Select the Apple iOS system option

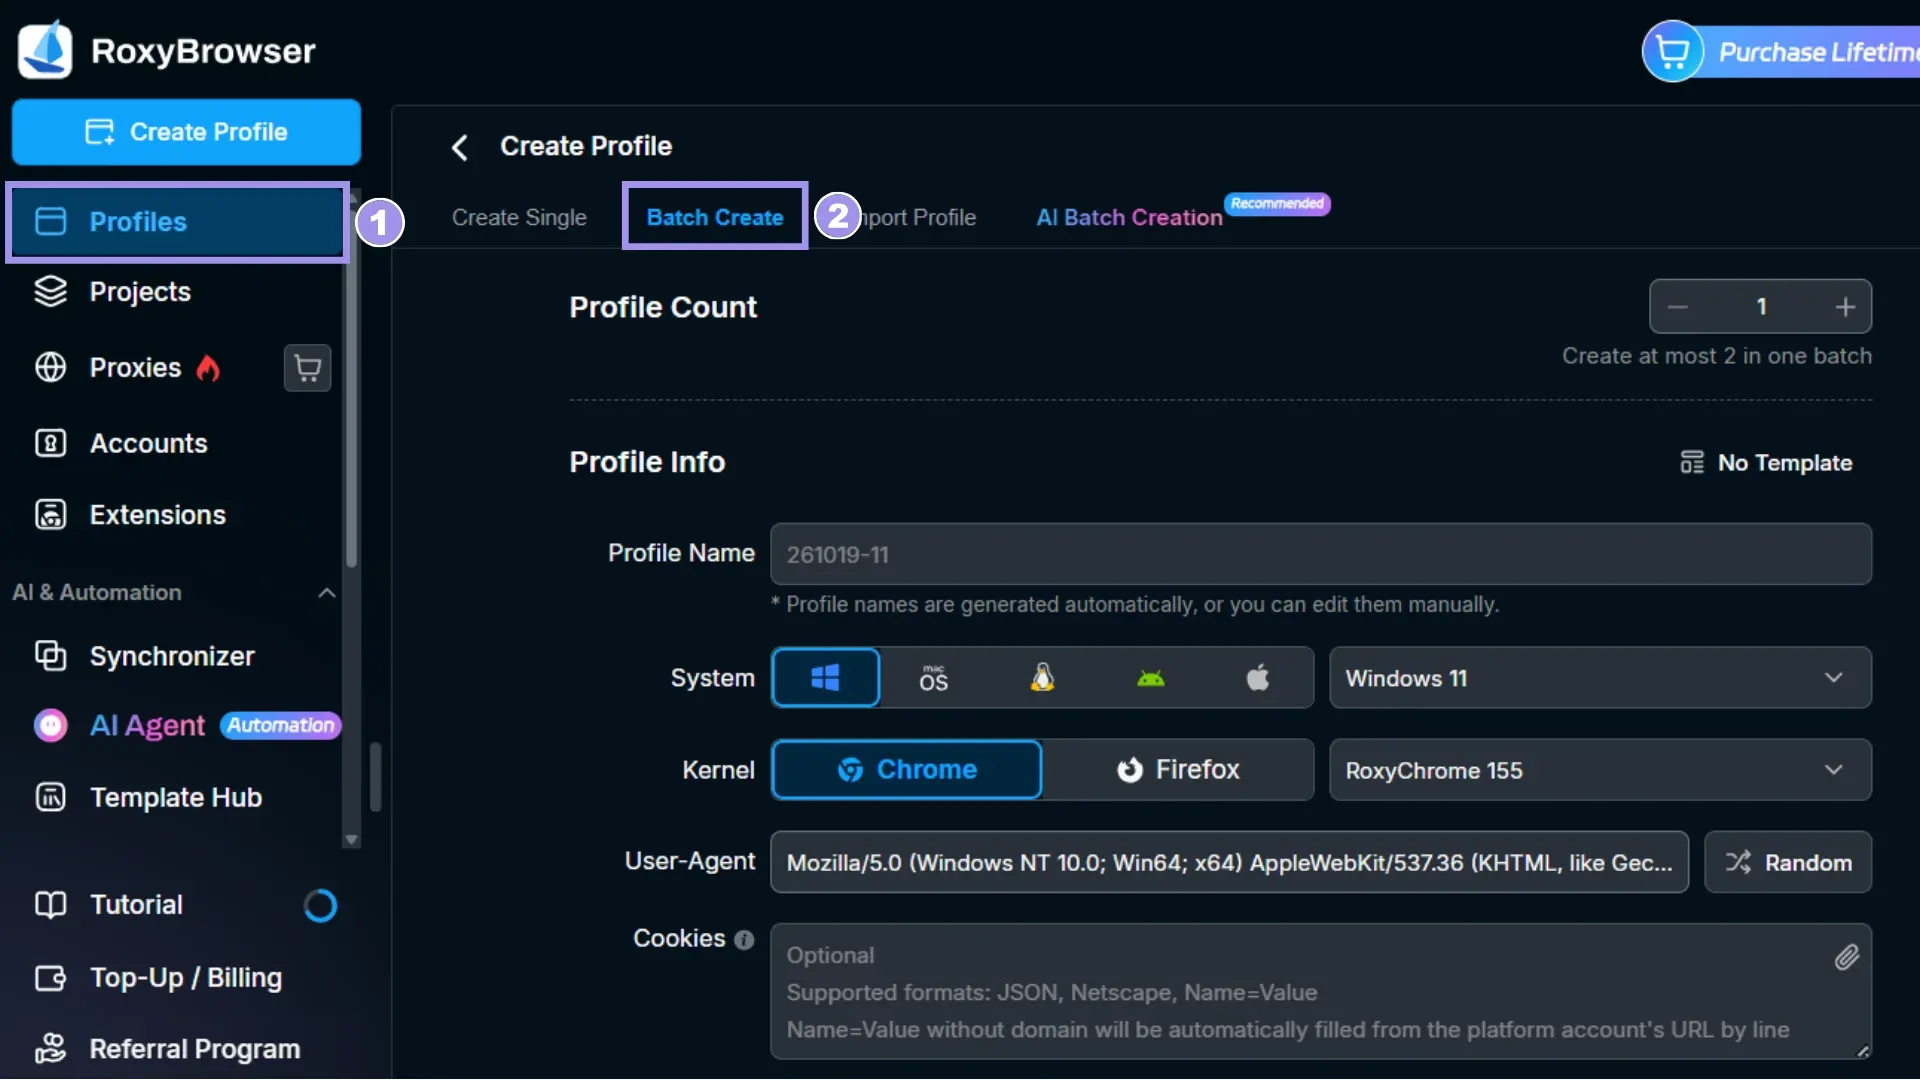click(1258, 678)
